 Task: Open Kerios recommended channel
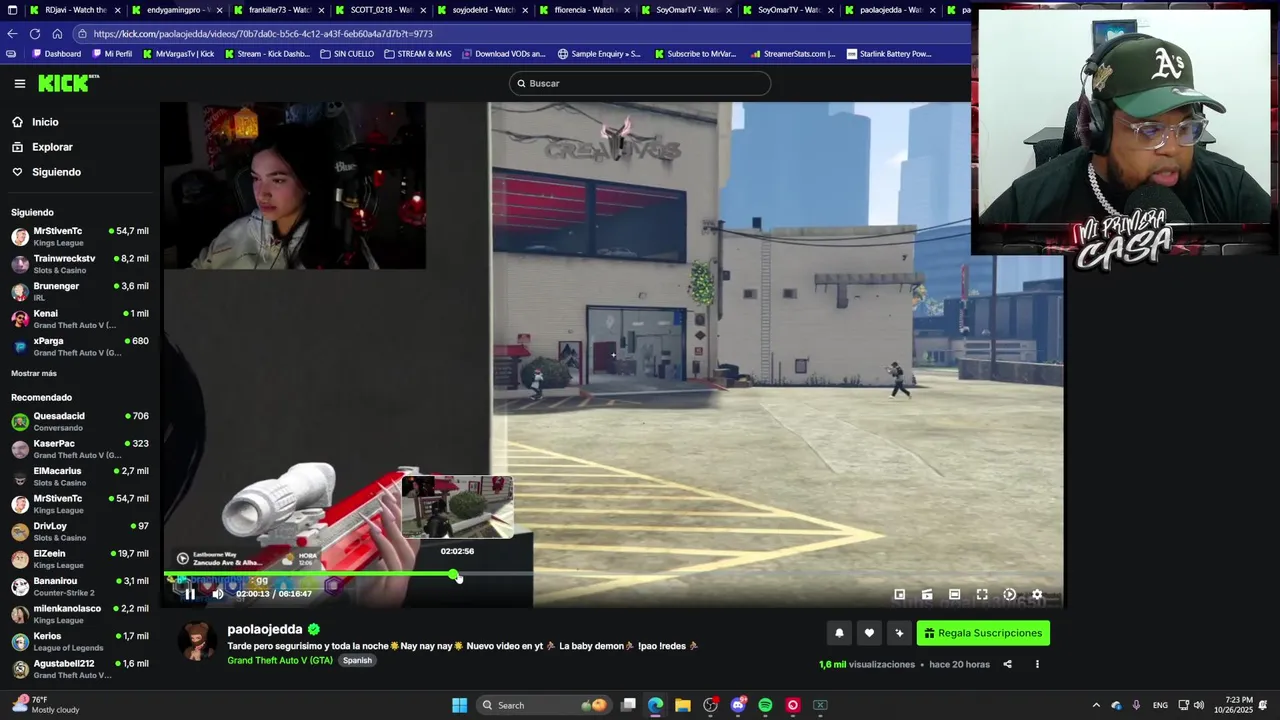80,641
